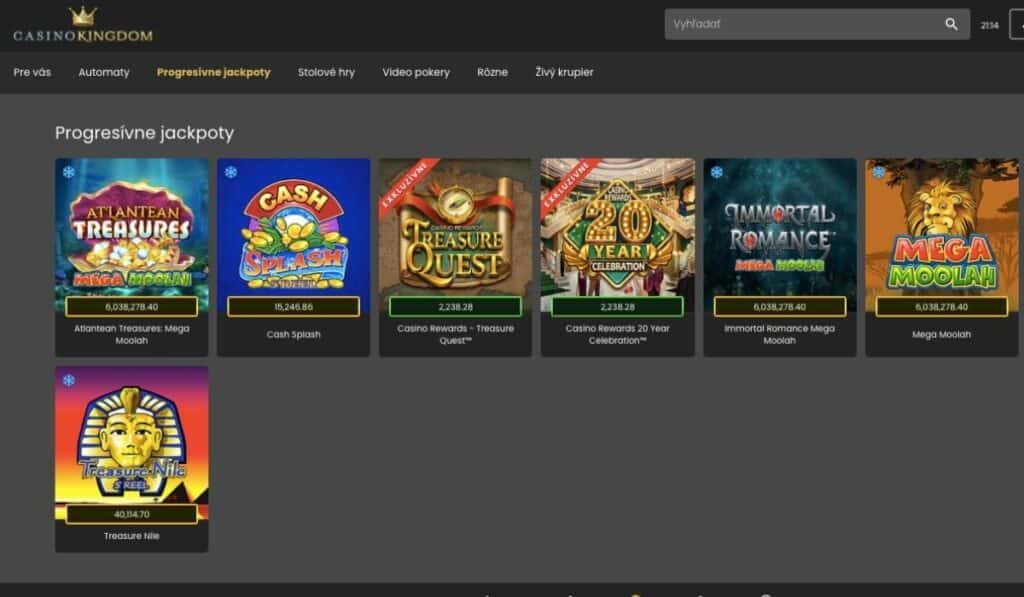Viewport: 1024px width, 597px height.
Task: Type in the Vyhľadať search field
Action: (800, 24)
